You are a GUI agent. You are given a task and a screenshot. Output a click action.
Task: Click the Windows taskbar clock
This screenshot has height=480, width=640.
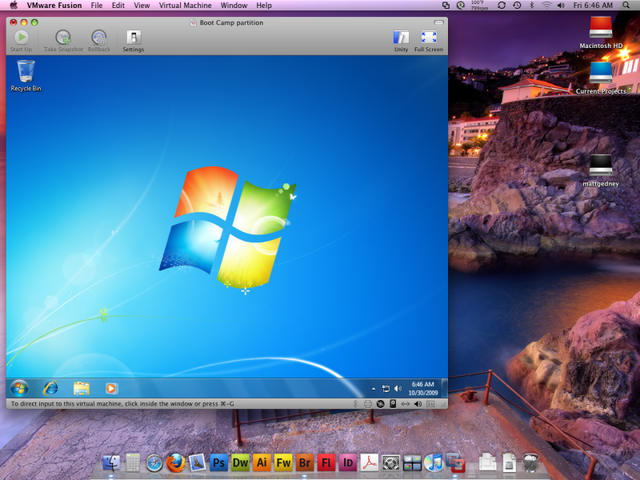(x=423, y=389)
